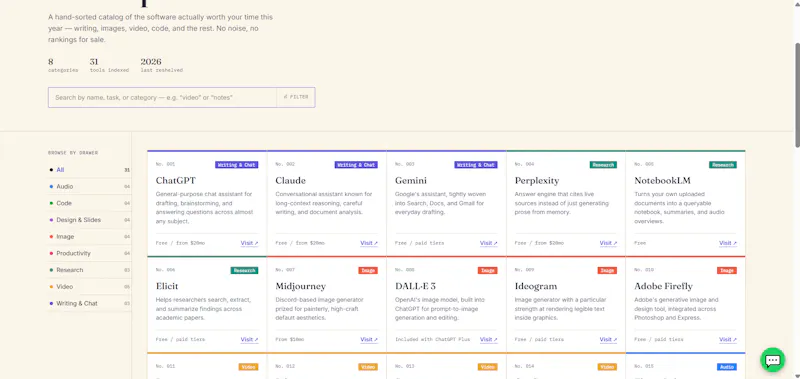The image size is (800, 379).
Task: Click Writing & Chat tag on Gemini card
Action: coord(476,165)
